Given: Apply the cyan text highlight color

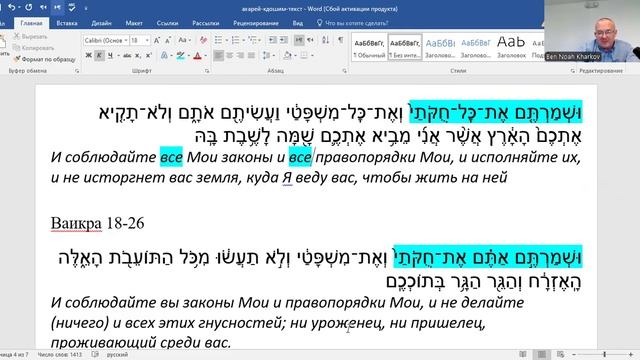Looking at the screenshot, I should click(x=180, y=55).
